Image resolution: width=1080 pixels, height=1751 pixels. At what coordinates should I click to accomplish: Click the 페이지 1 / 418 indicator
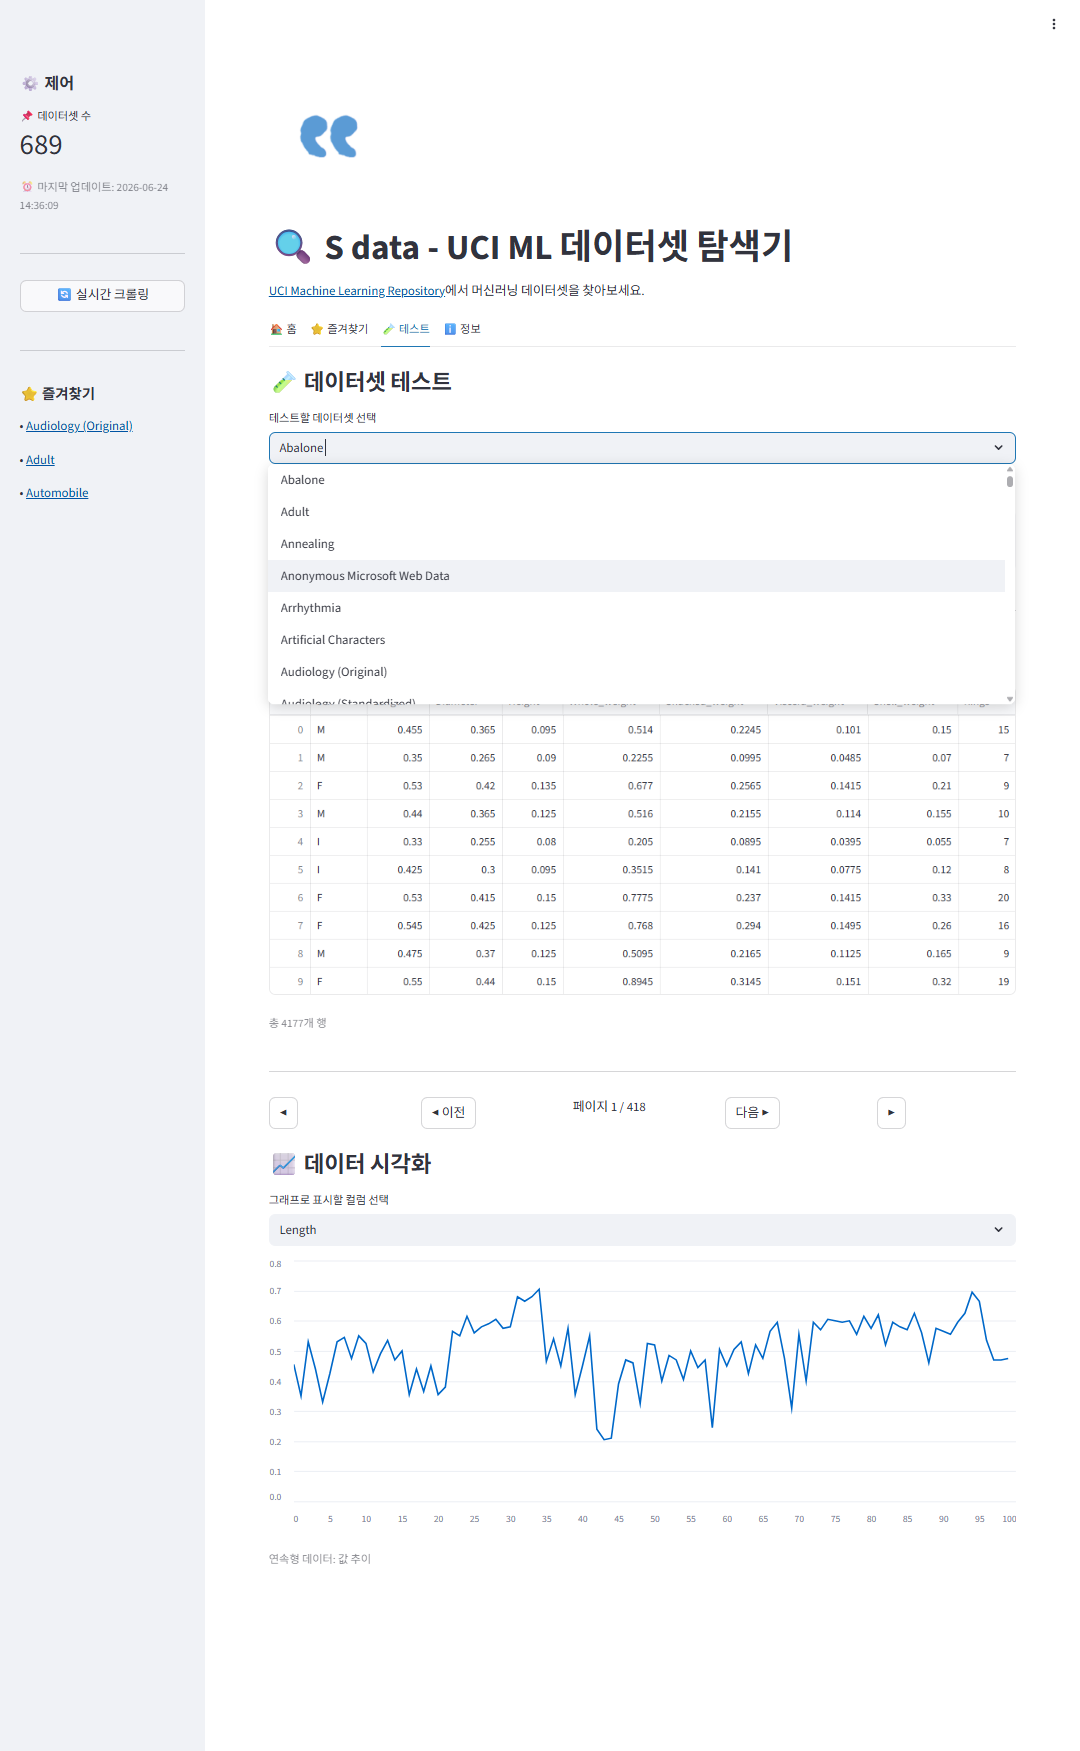click(x=609, y=1107)
